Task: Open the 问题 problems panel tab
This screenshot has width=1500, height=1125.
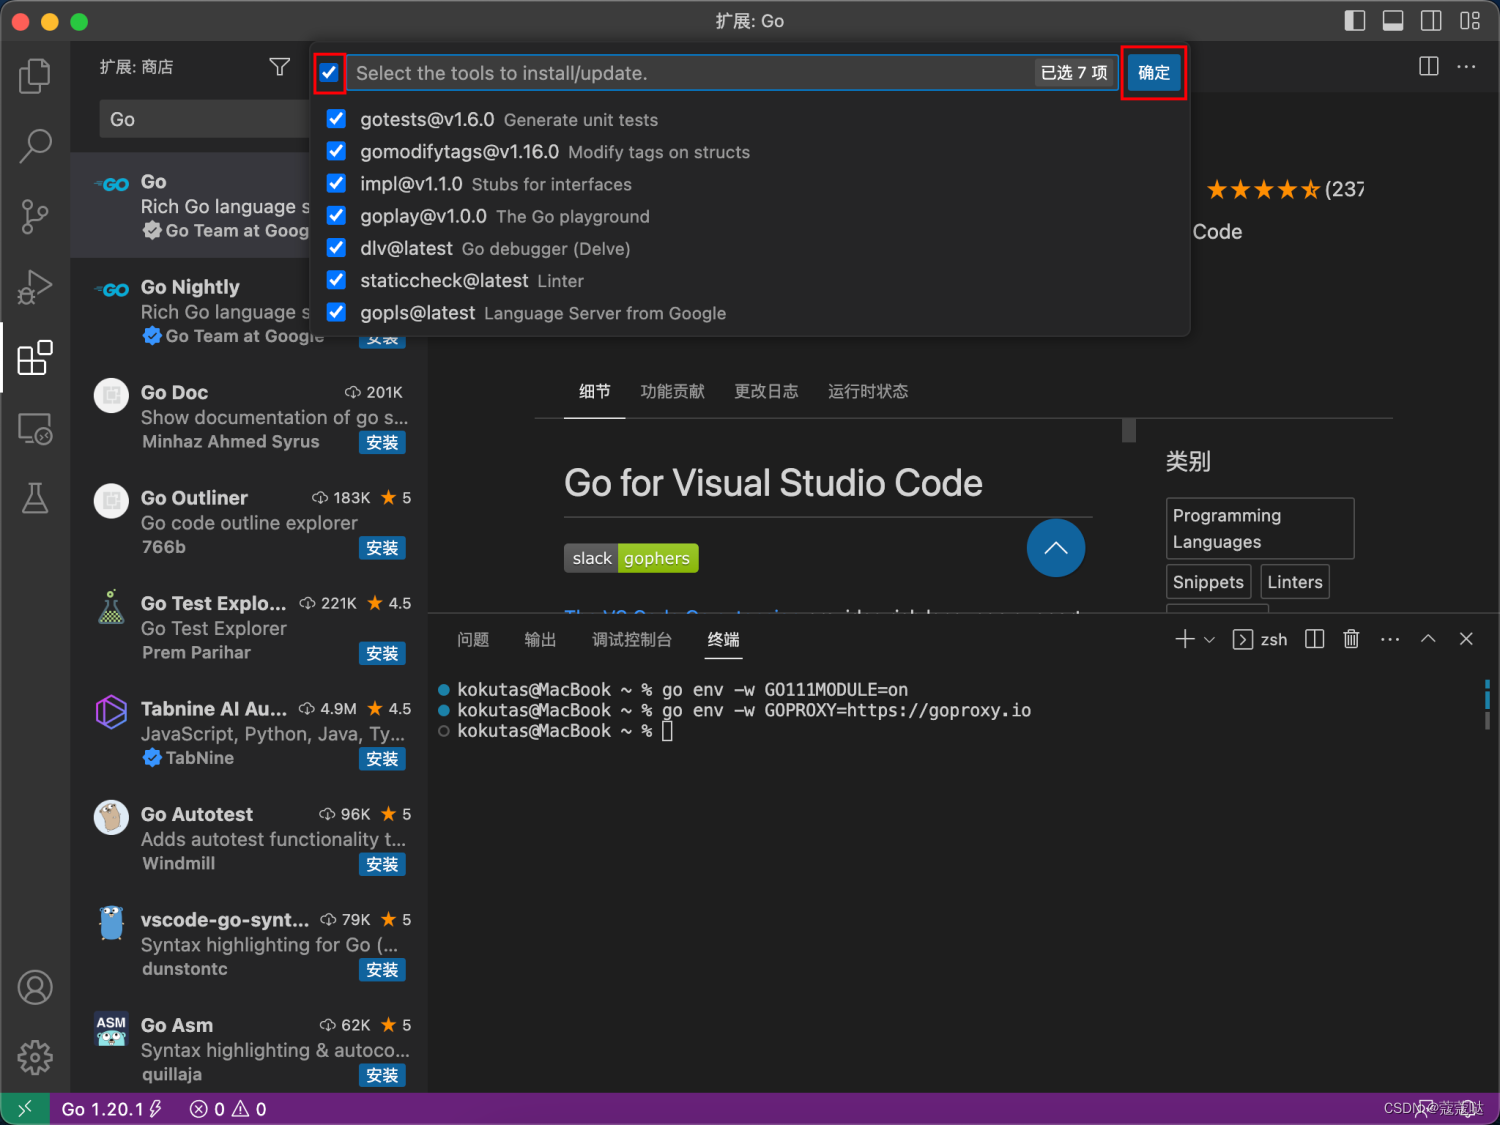Action: click(473, 640)
